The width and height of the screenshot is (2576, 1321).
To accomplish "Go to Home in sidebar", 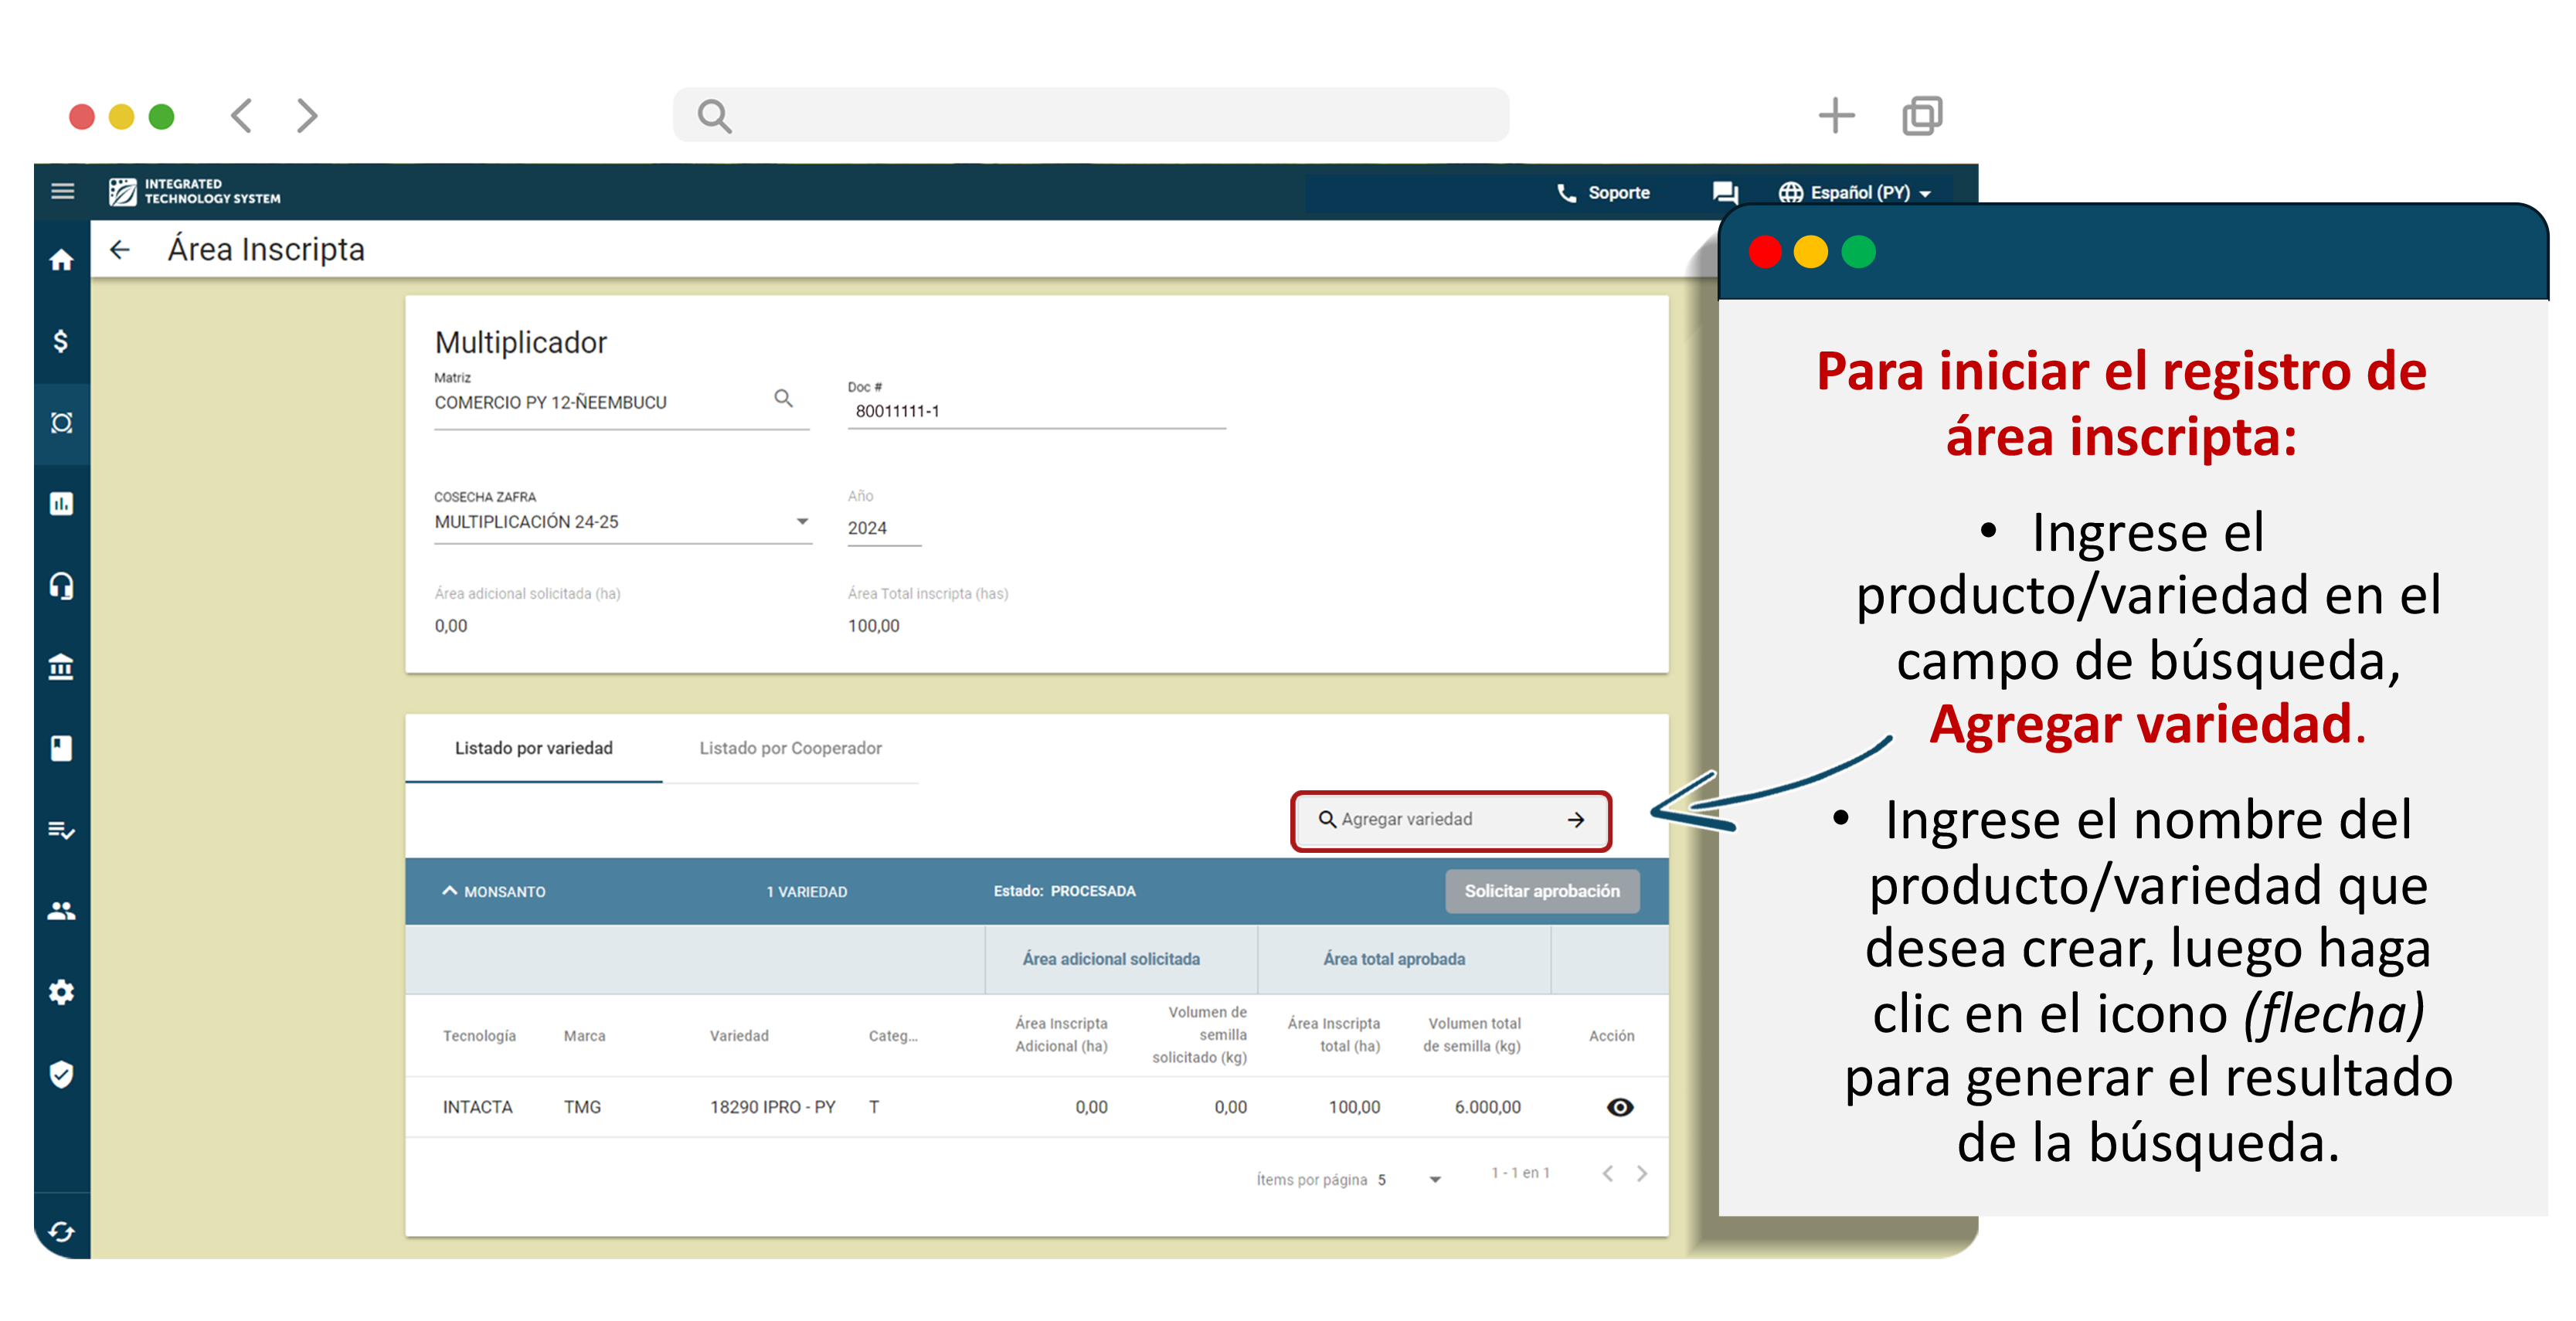I will pos(62,261).
